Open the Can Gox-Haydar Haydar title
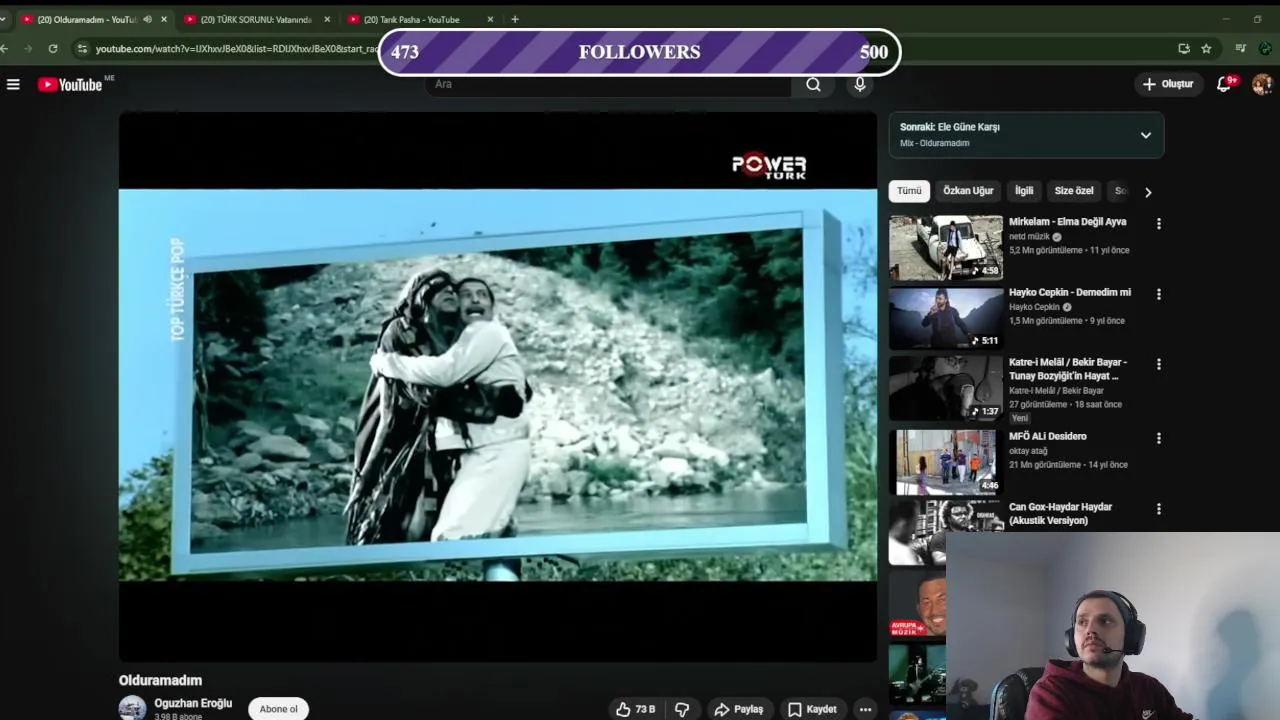1280x720 pixels. click(x=1060, y=514)
